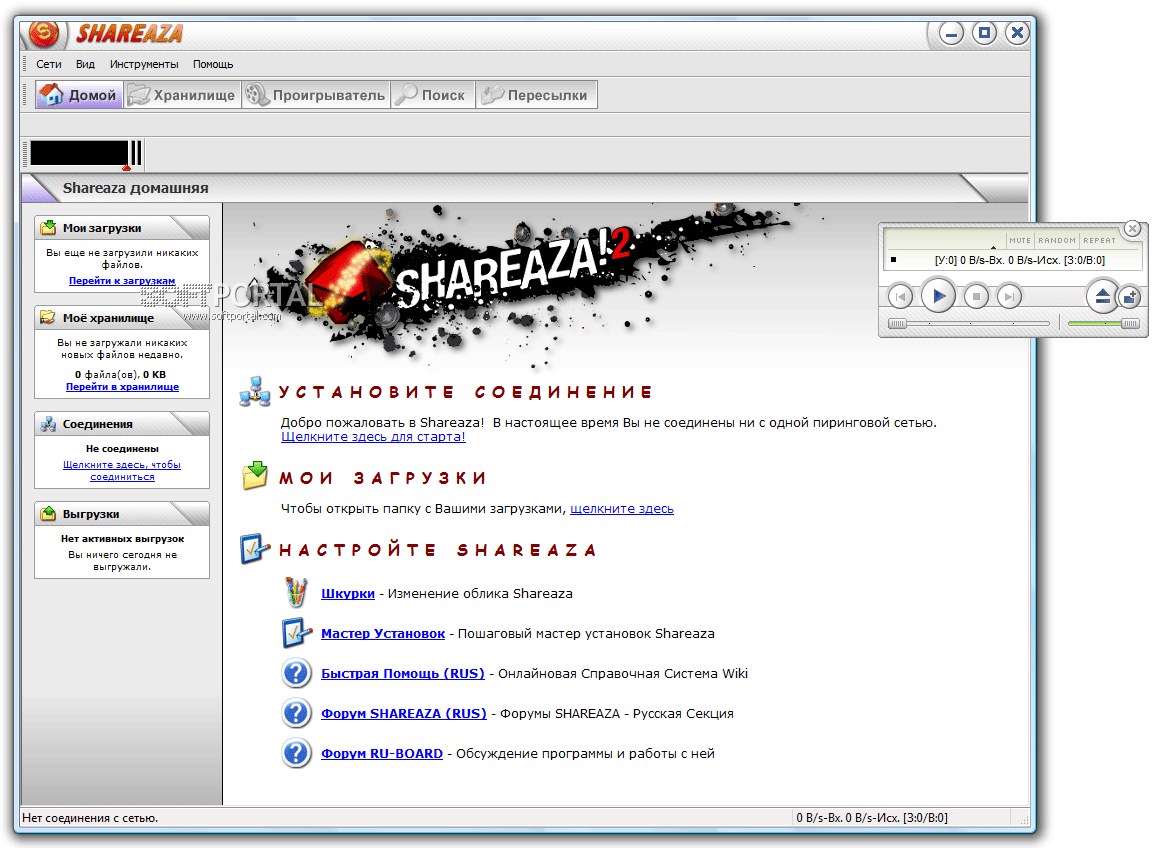1158x848 pixels.
Task: Click the Пересылки transfers icon in toolbar
Action: pos(492,95)
